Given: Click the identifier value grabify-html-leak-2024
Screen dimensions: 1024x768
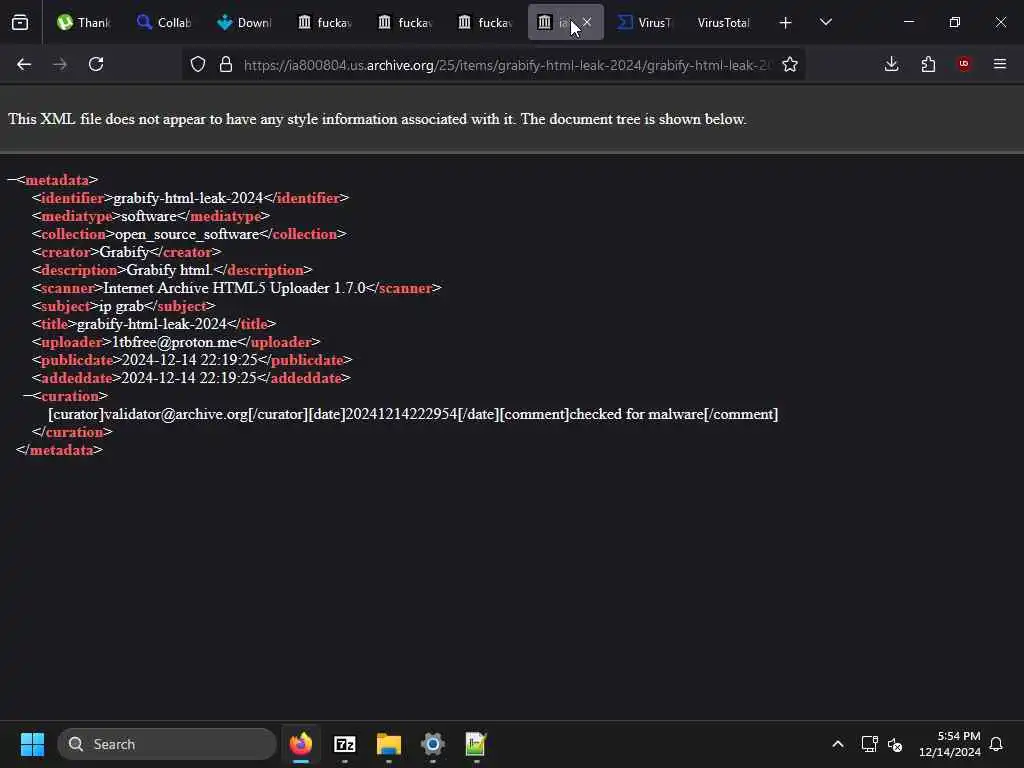Looking at the screenshot, I should coord(188,198).
